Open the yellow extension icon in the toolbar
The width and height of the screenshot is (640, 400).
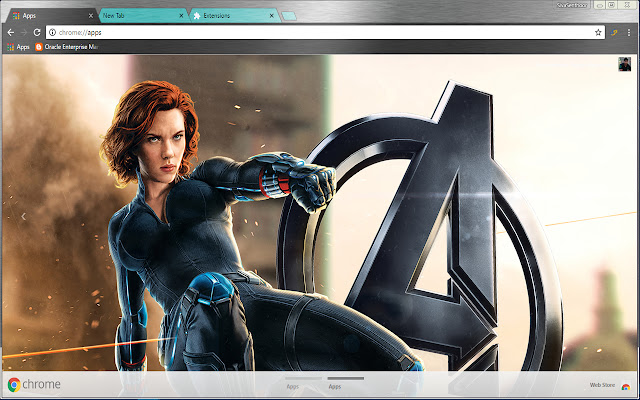click(614, 33)
